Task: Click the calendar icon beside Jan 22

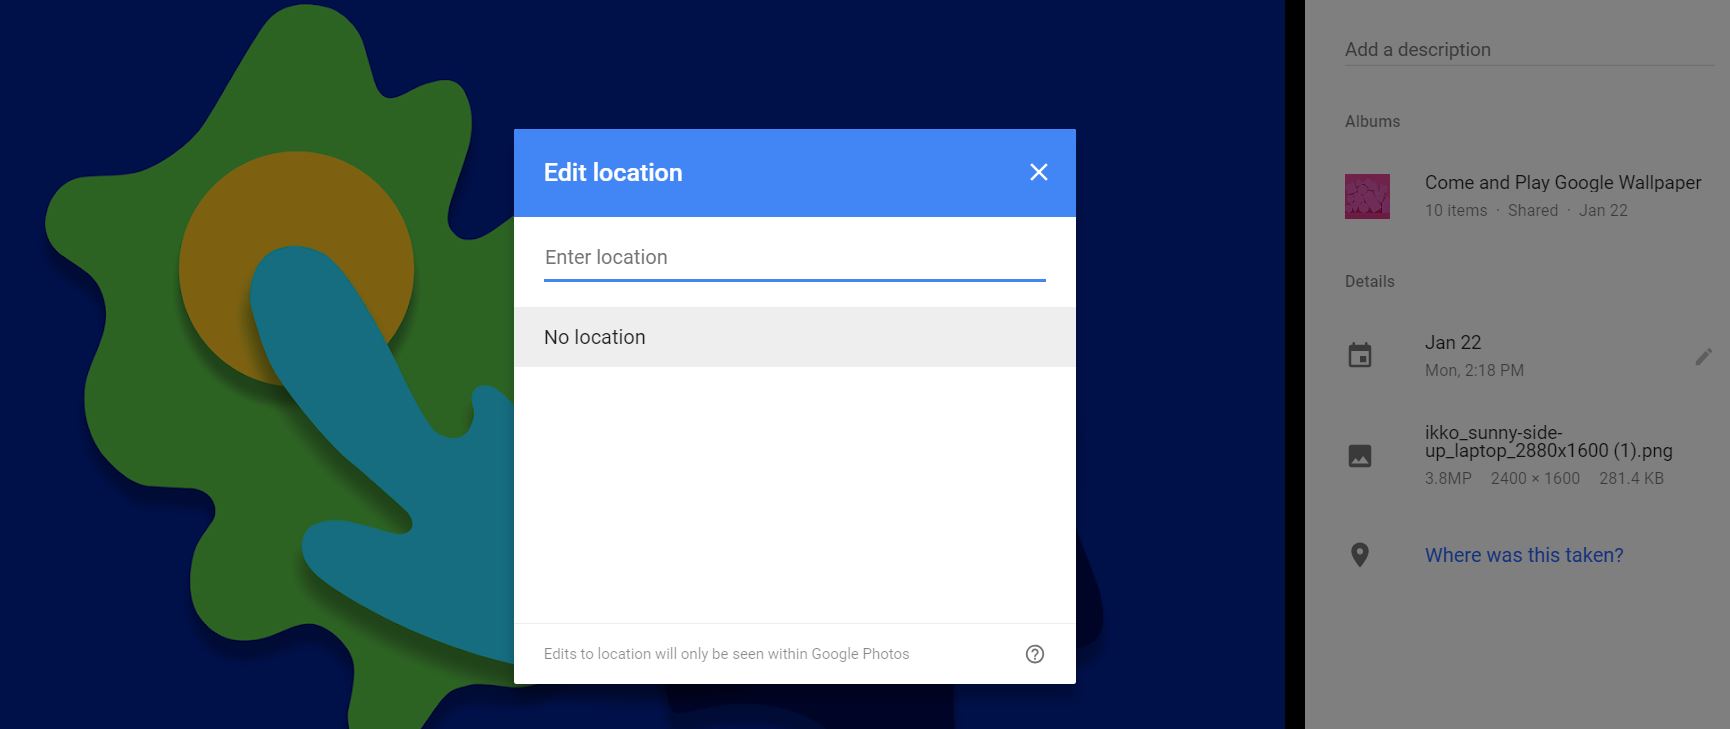Action: (x=1360, y=356)
